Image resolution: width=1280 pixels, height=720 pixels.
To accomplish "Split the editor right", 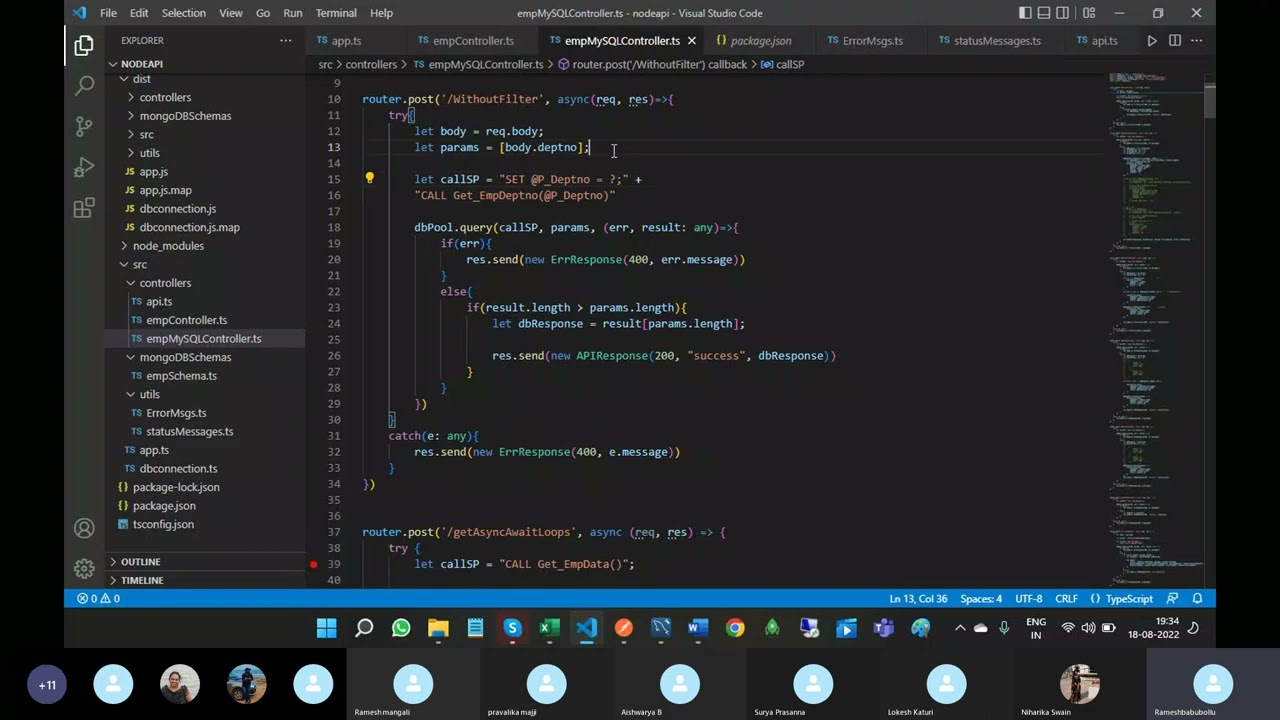I will coord(1175,41).
